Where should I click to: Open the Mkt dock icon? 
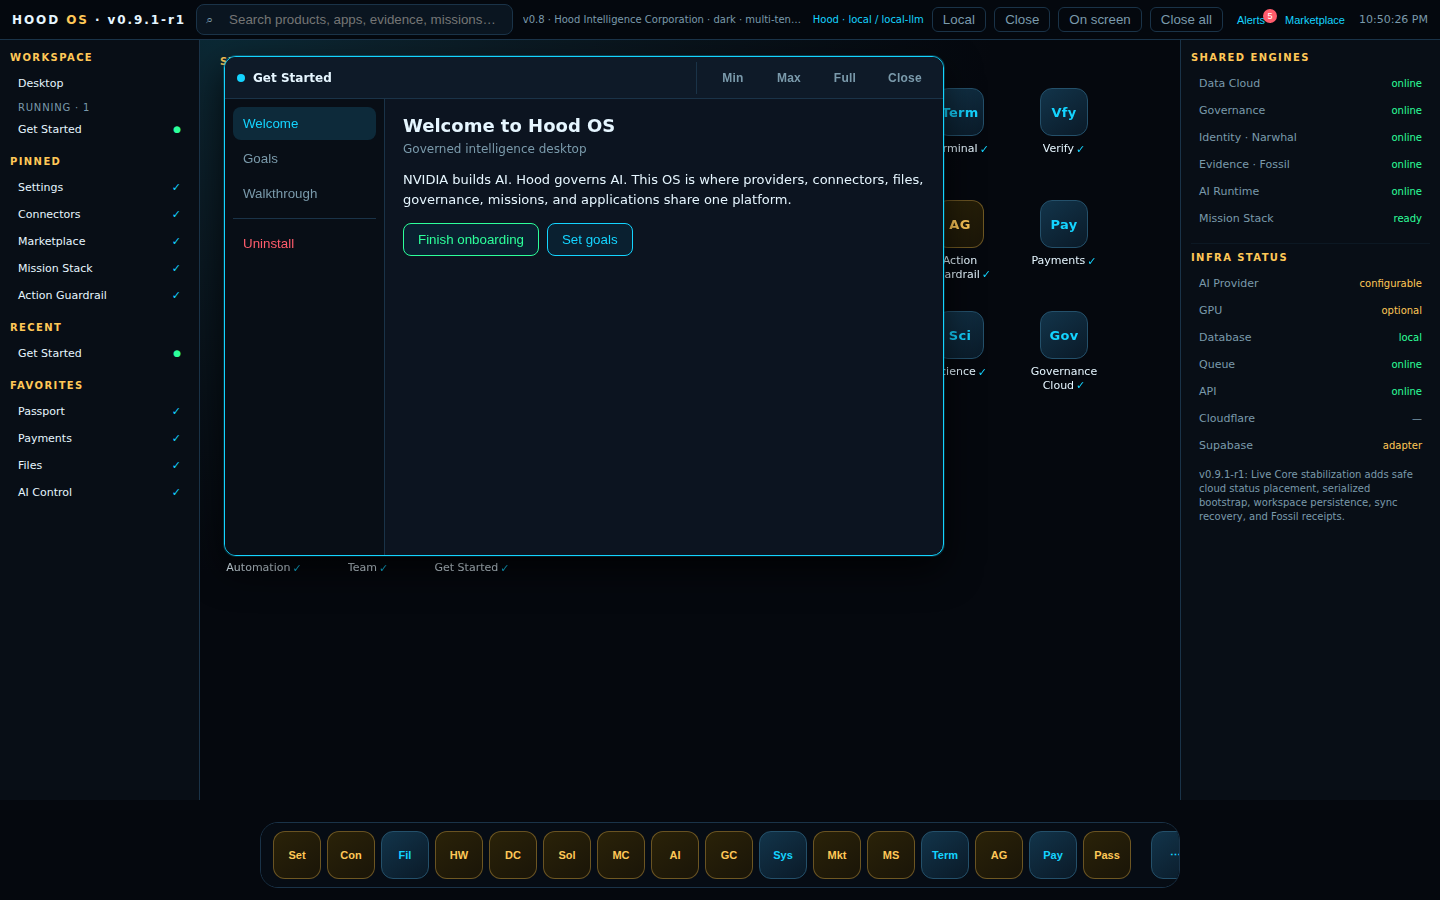(837, 855)
